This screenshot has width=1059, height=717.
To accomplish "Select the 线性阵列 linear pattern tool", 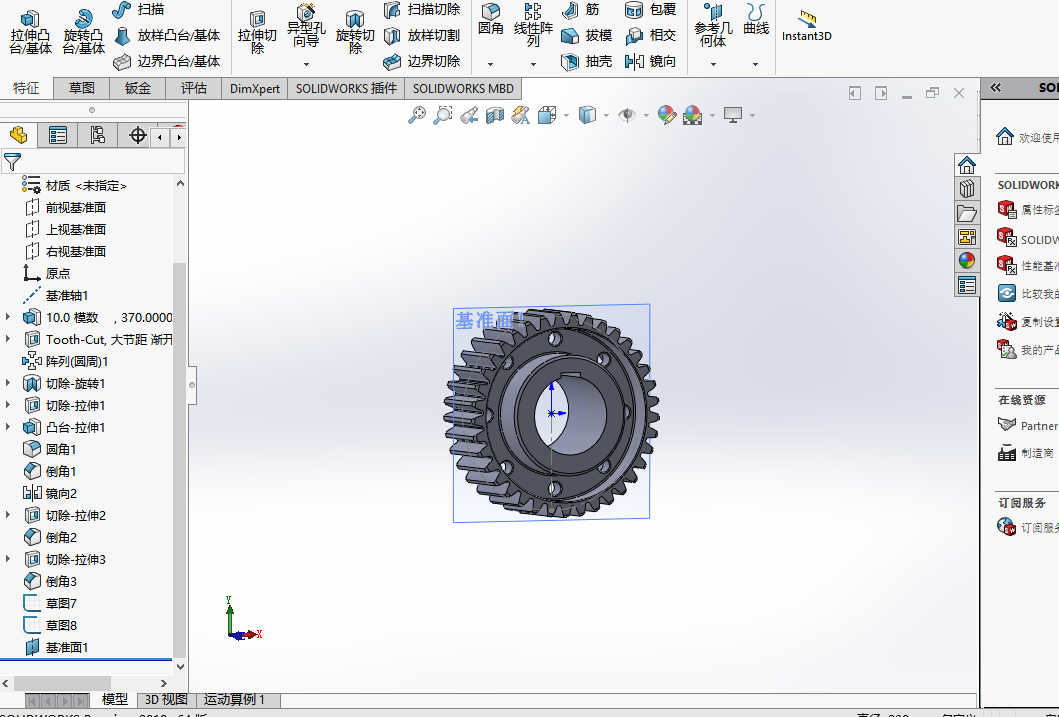I will [533, 24].
